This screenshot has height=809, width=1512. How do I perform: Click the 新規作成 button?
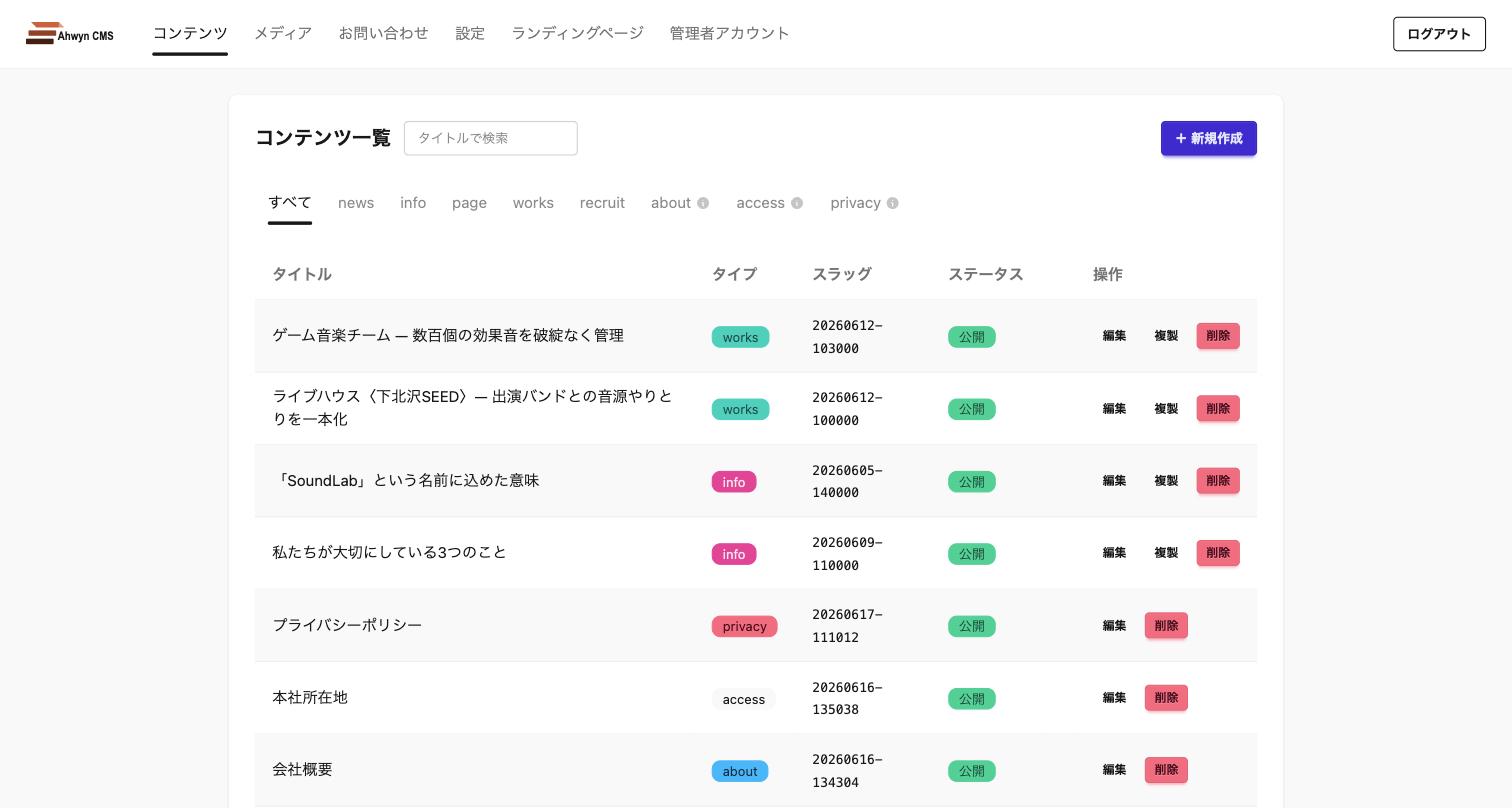1208,138
